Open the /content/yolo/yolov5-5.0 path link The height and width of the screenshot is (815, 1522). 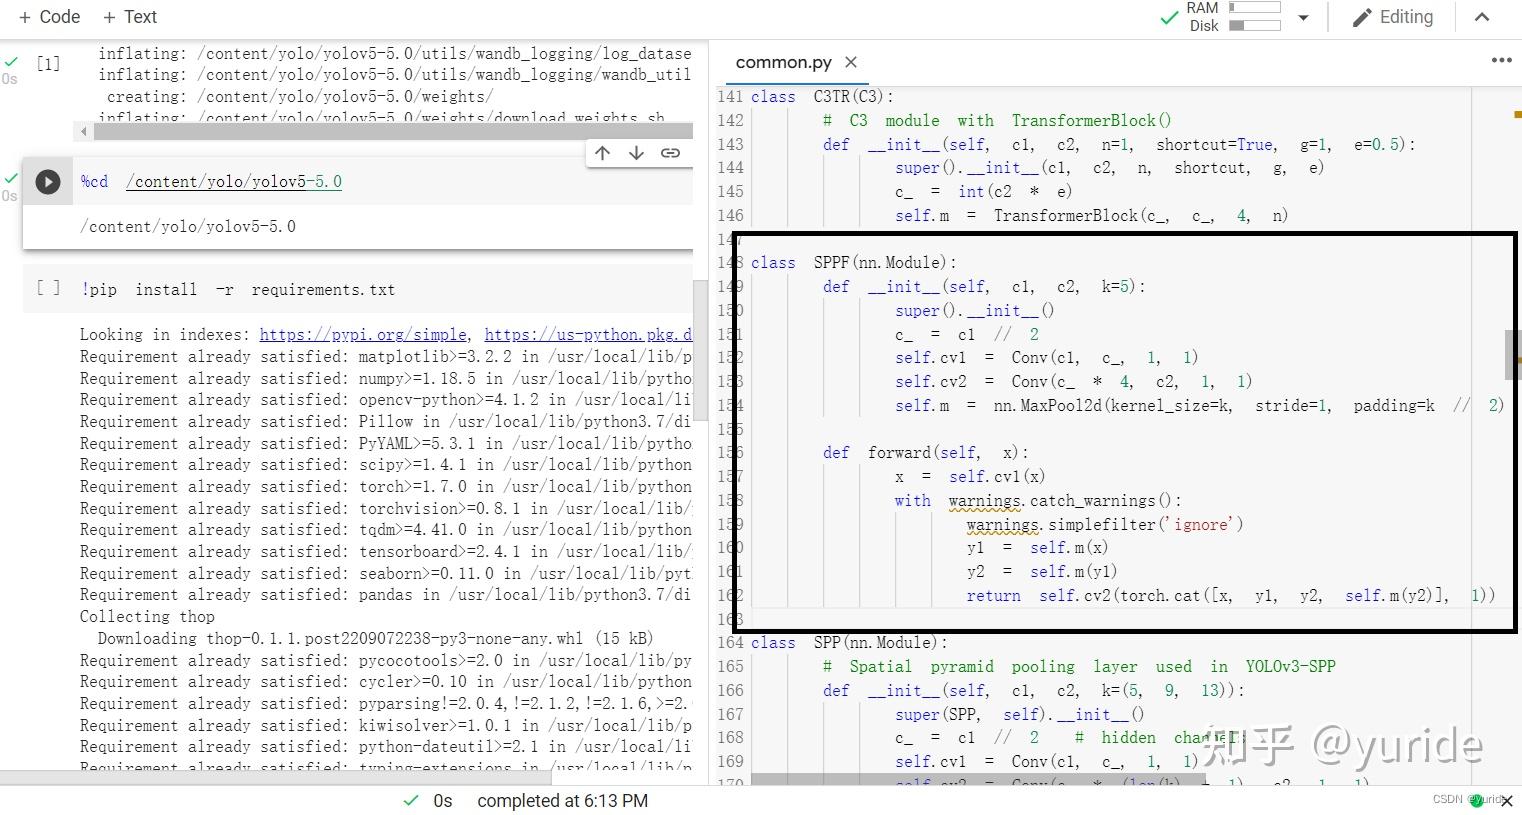pos(234,182)
